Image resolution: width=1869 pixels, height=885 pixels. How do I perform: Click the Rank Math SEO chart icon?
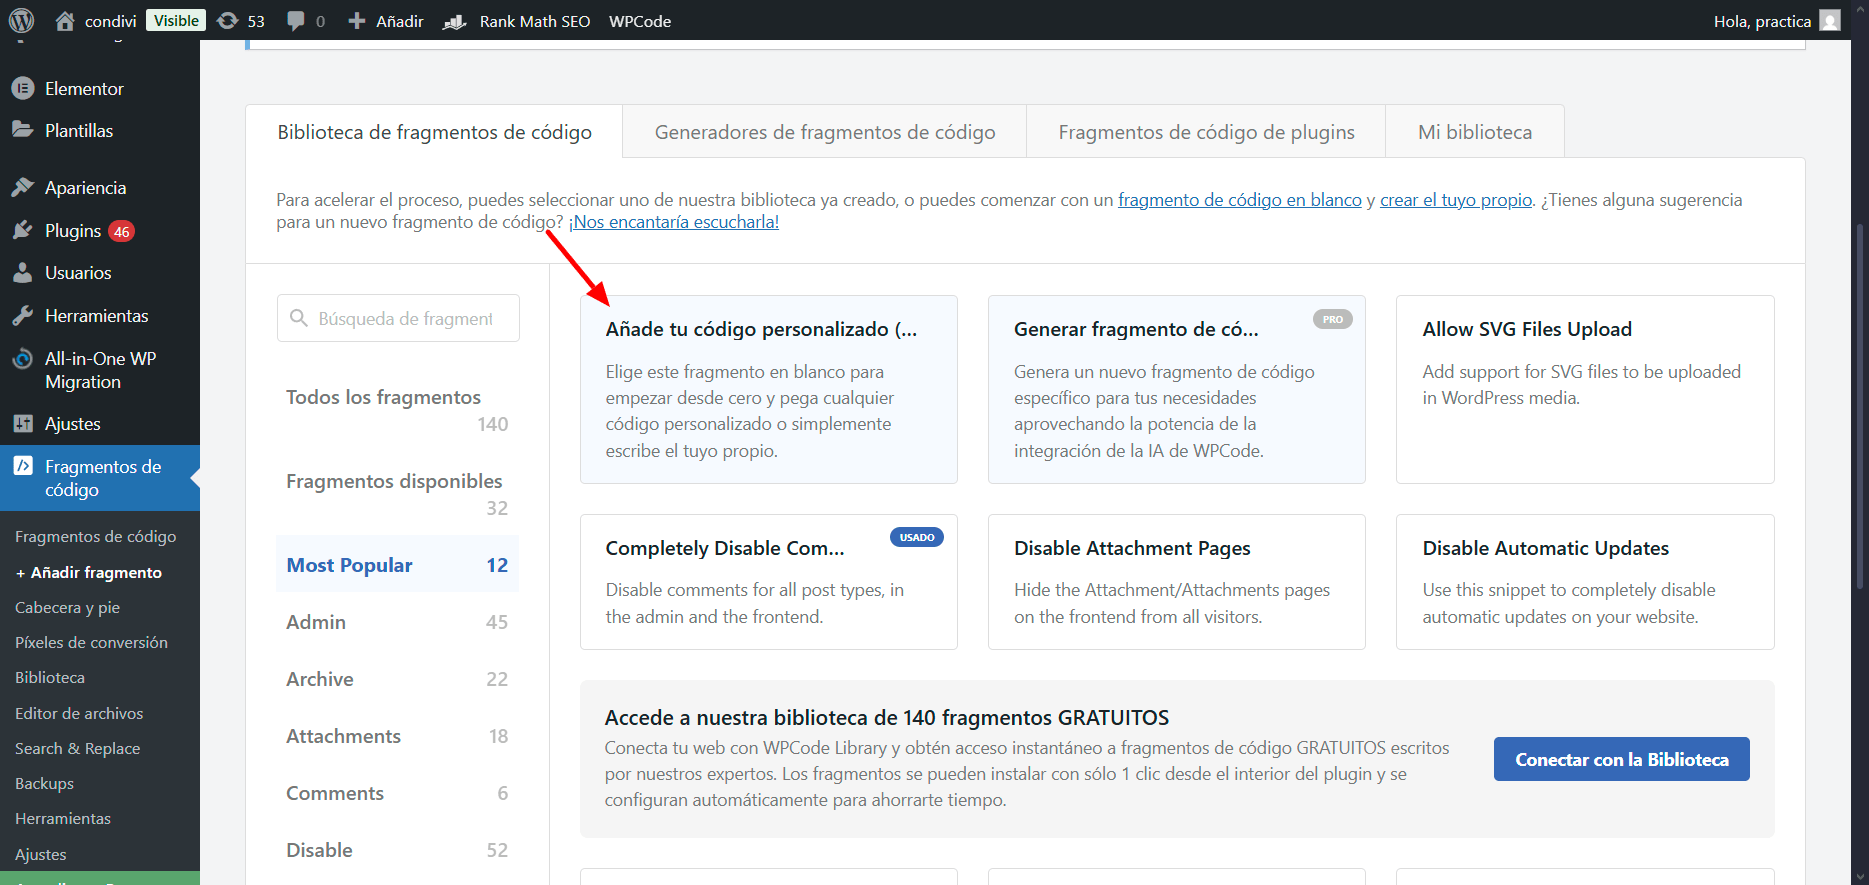(455, 21)
